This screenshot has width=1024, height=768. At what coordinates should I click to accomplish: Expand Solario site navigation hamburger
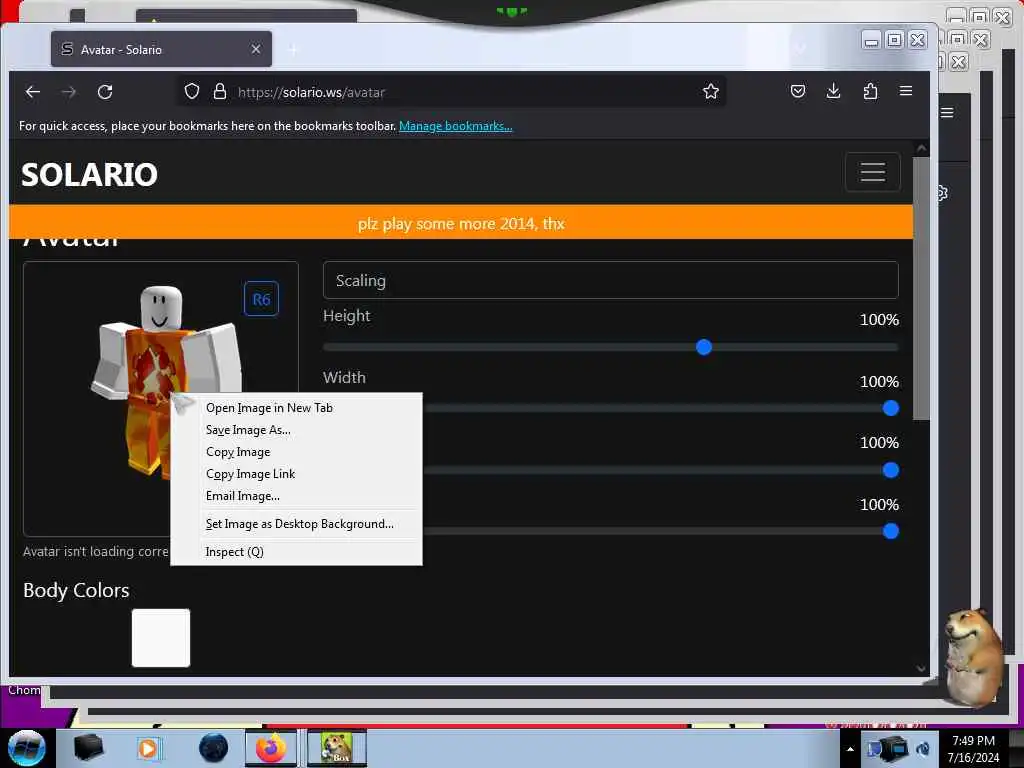[872, 172]
